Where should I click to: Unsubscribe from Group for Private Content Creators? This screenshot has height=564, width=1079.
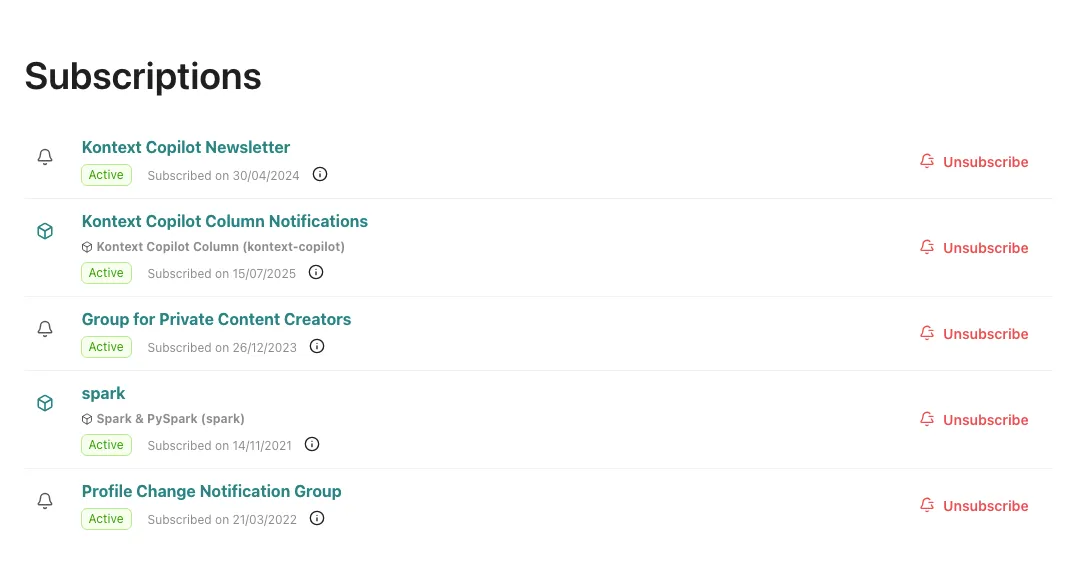(974, 334)
